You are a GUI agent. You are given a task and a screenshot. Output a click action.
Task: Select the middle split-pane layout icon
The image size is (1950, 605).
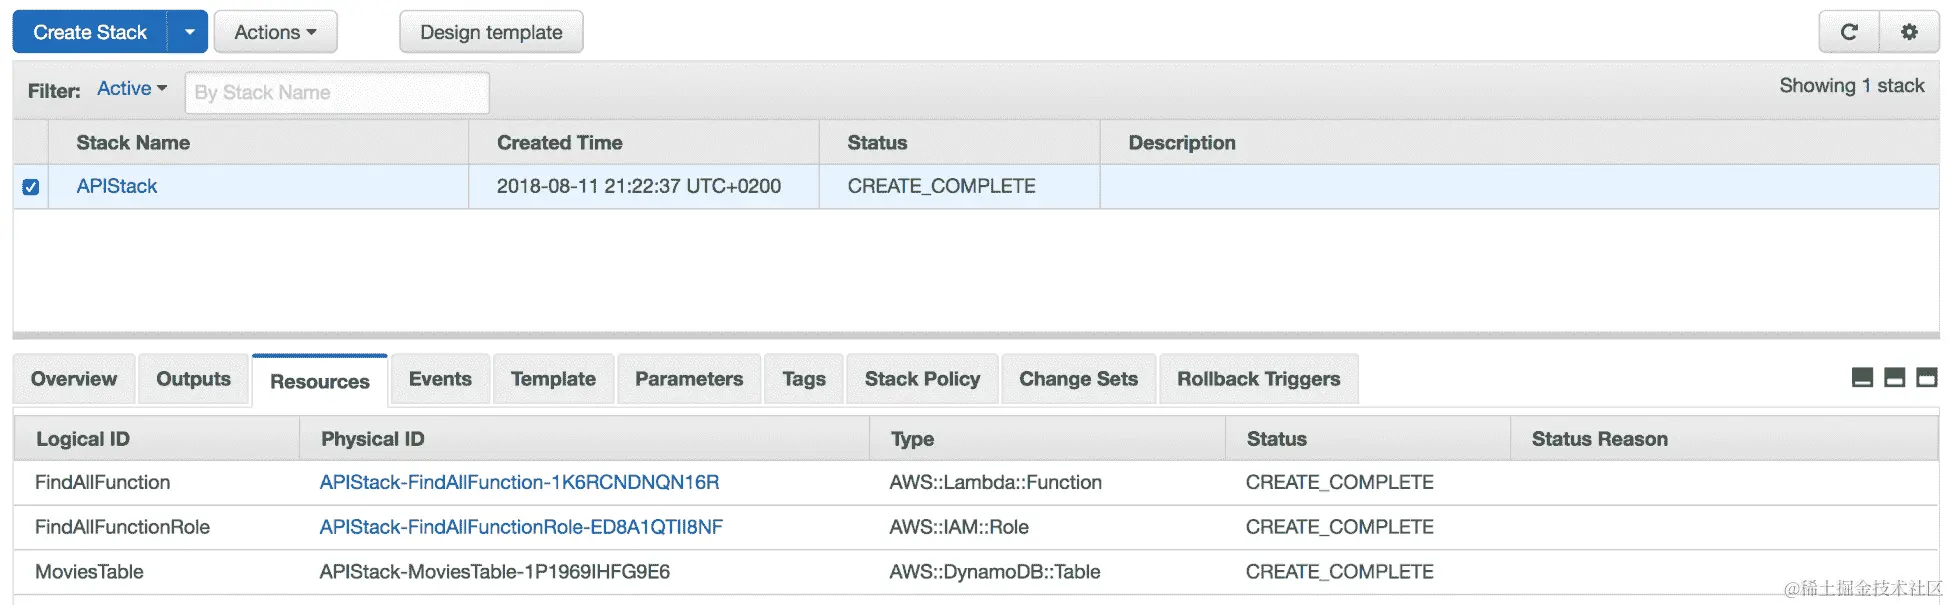[1894, 377]
